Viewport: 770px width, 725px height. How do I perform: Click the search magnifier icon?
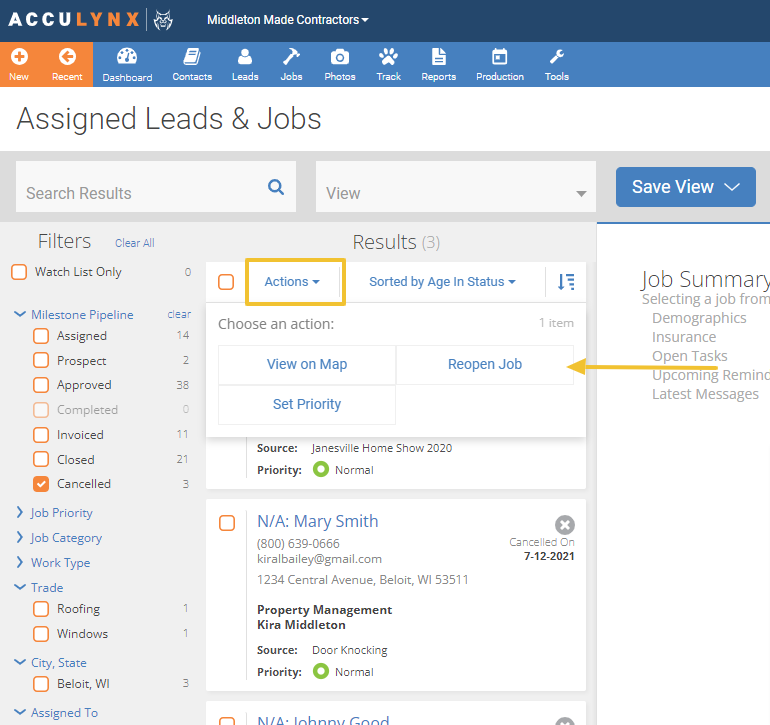coord(276,187)
